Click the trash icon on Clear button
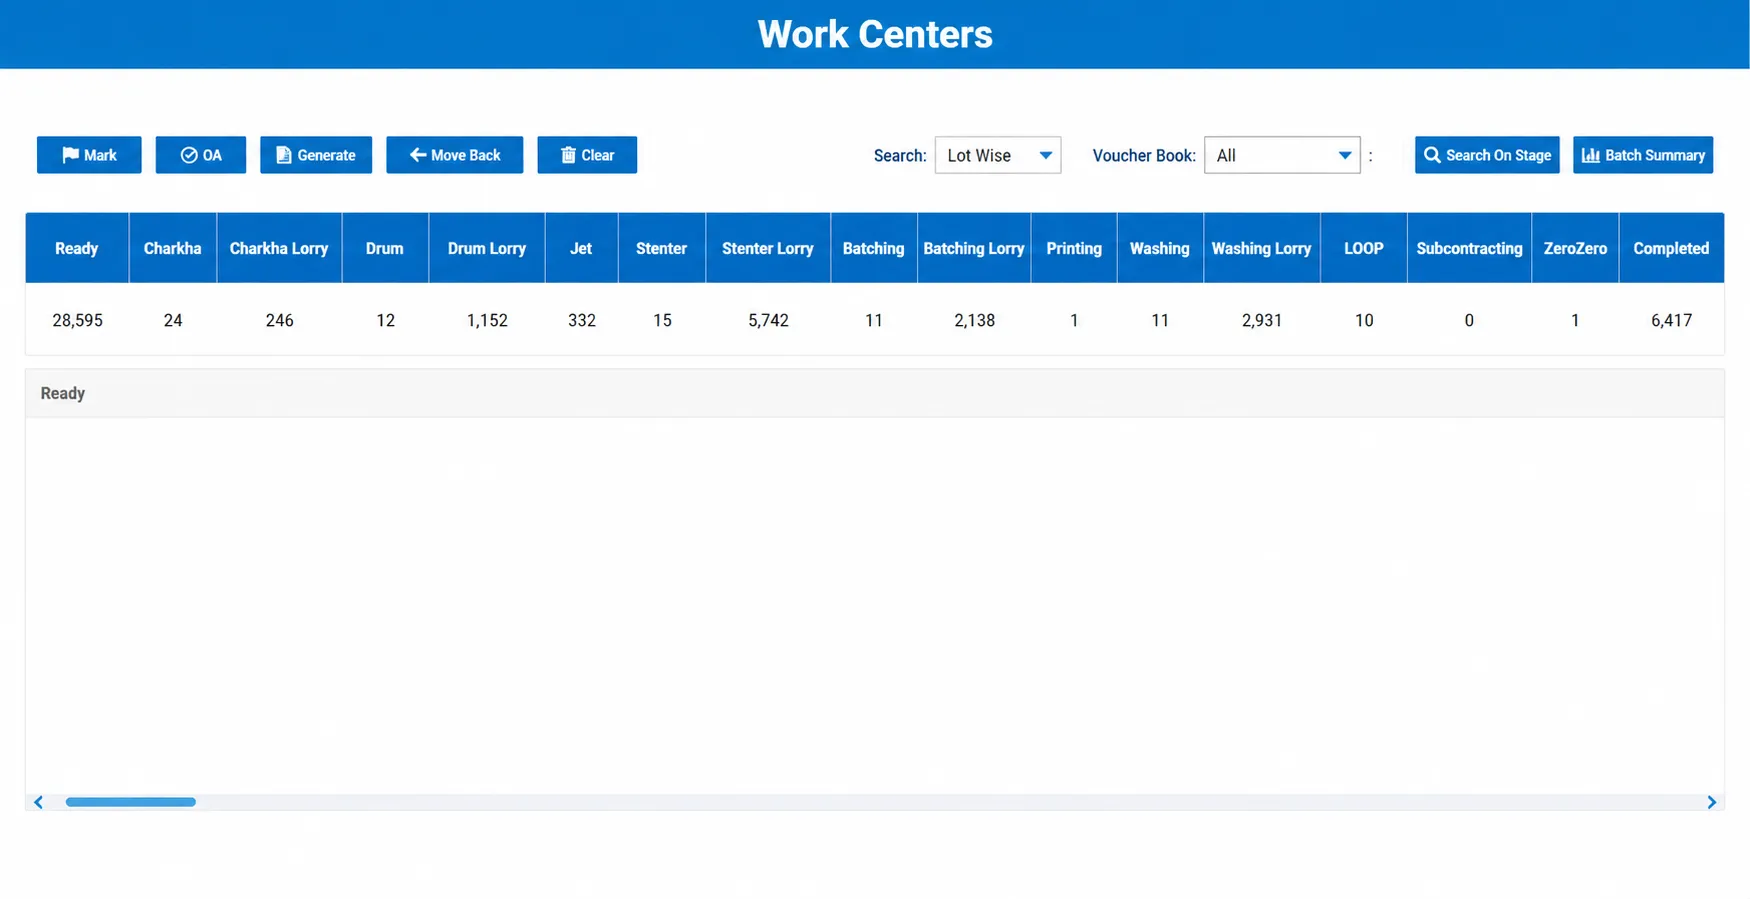 (568, 155)
